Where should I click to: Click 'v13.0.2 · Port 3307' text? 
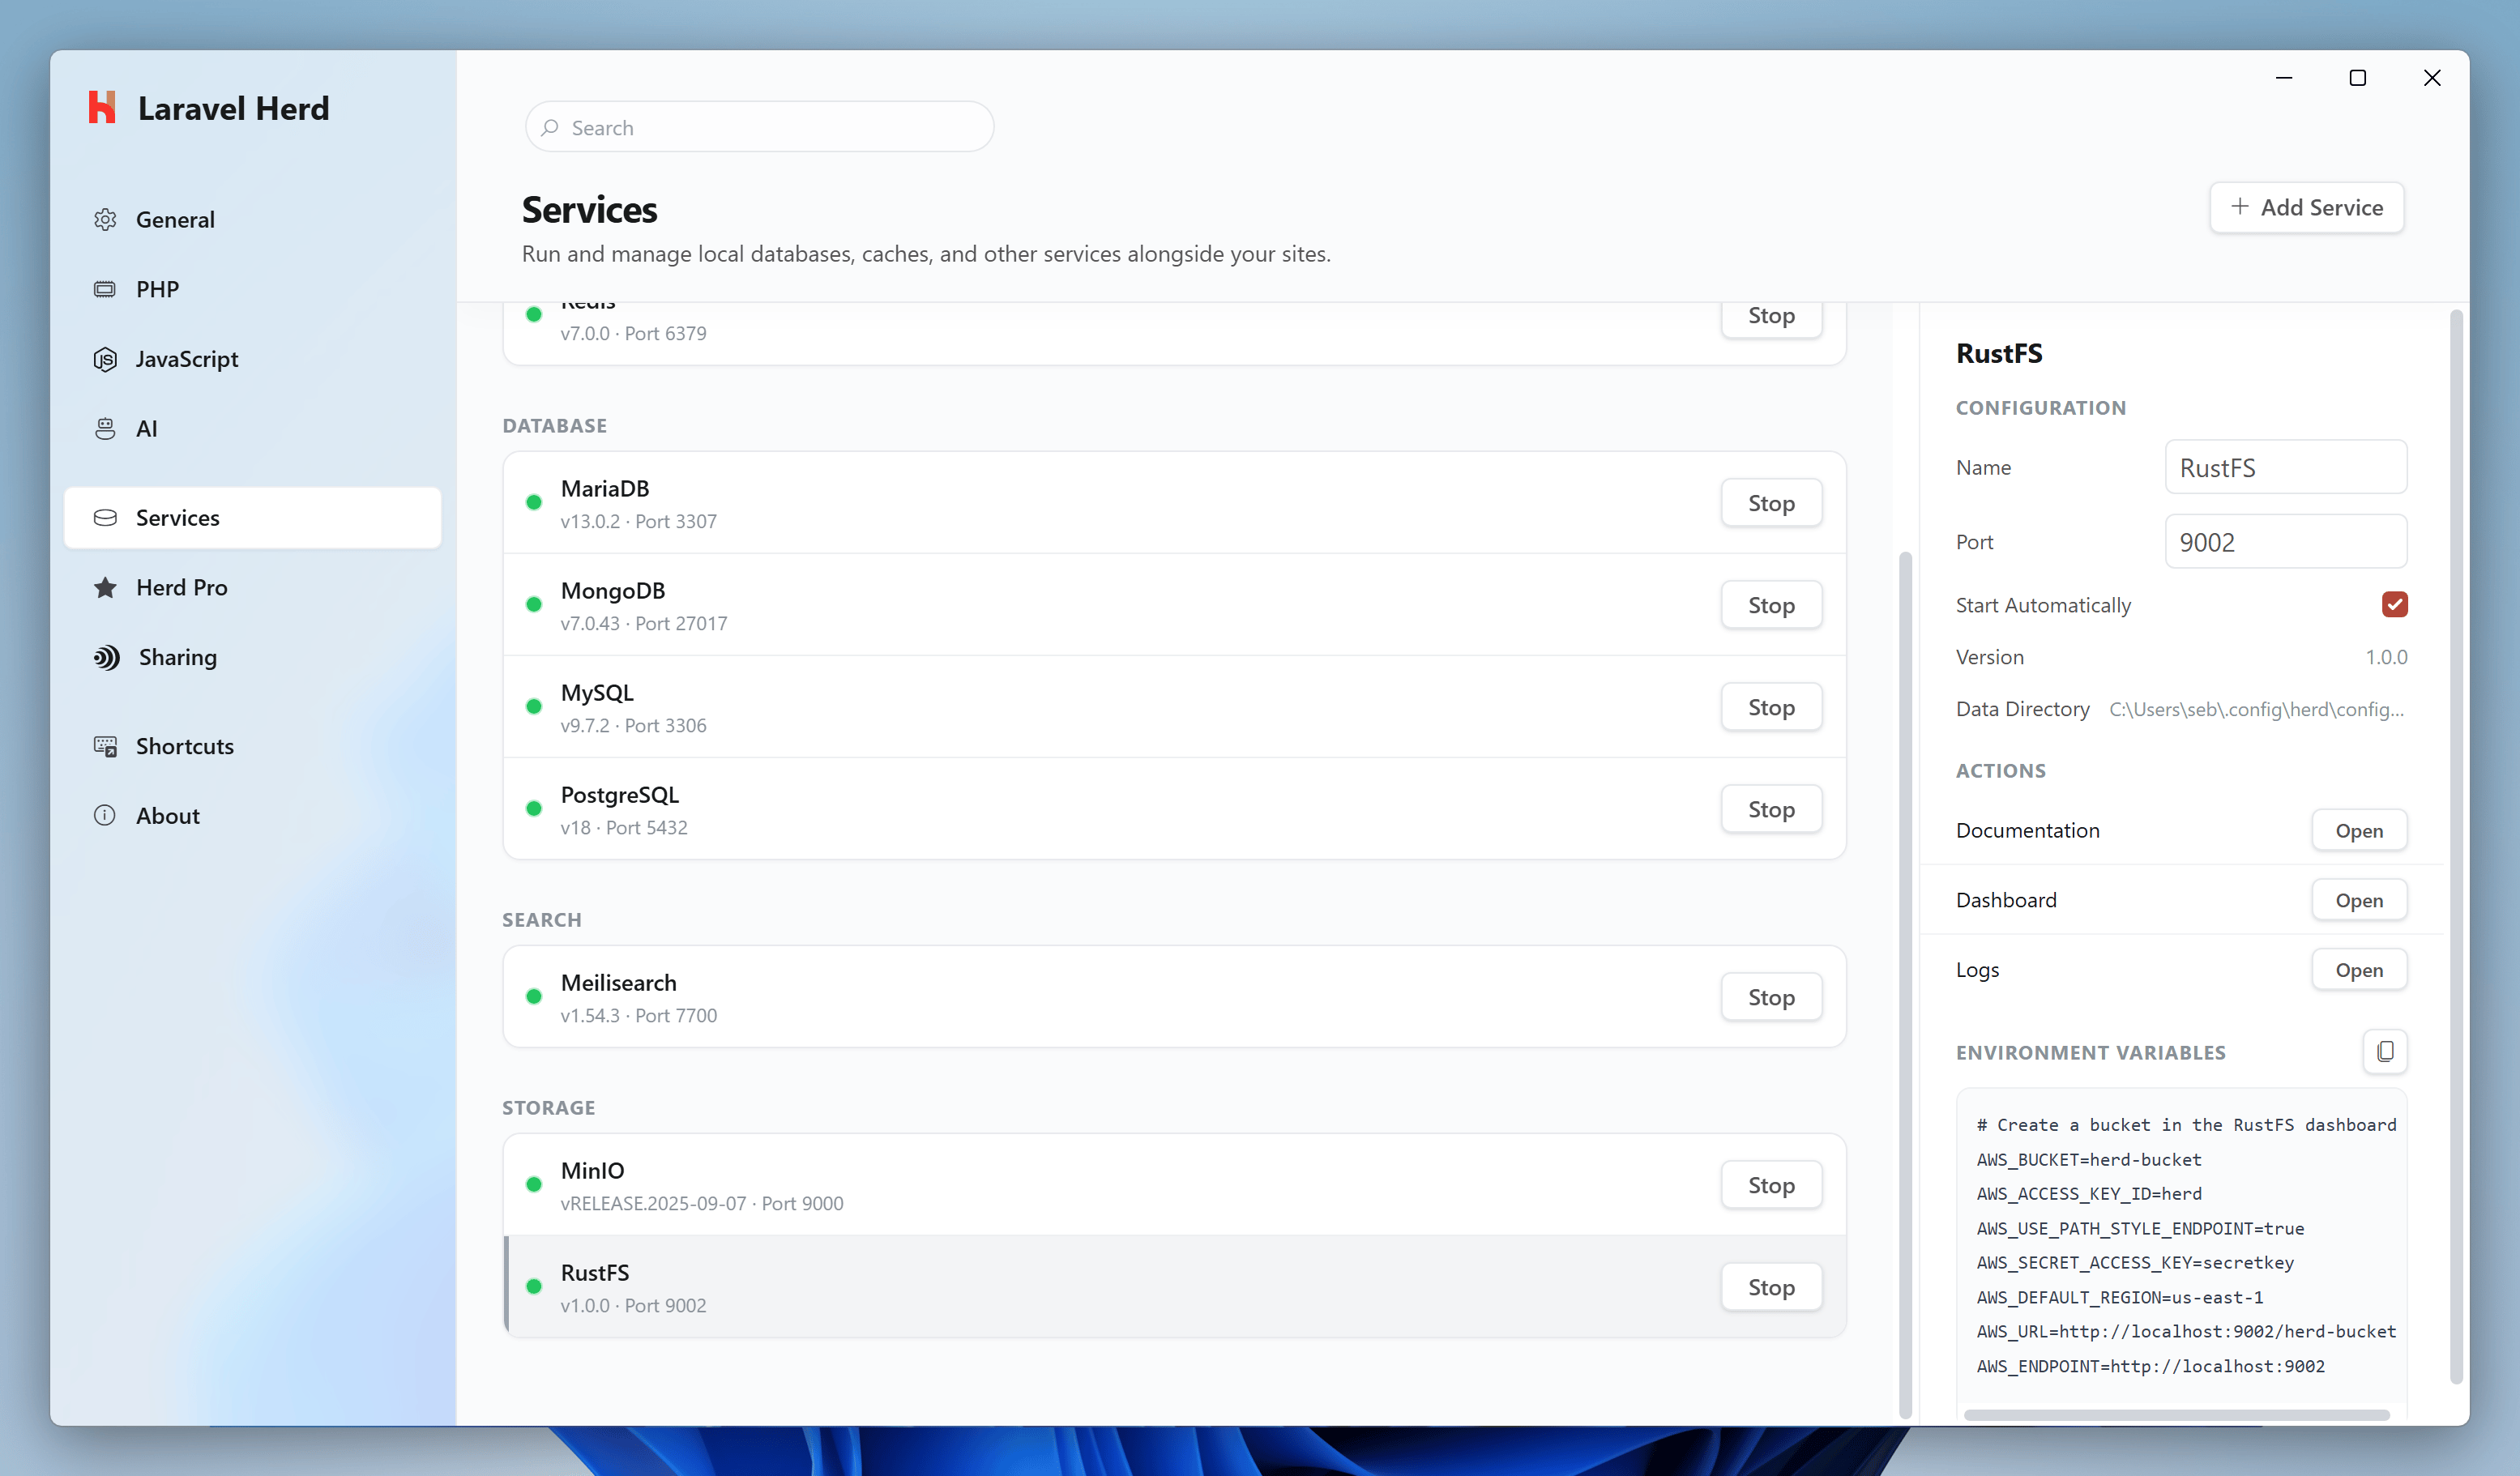639,521
